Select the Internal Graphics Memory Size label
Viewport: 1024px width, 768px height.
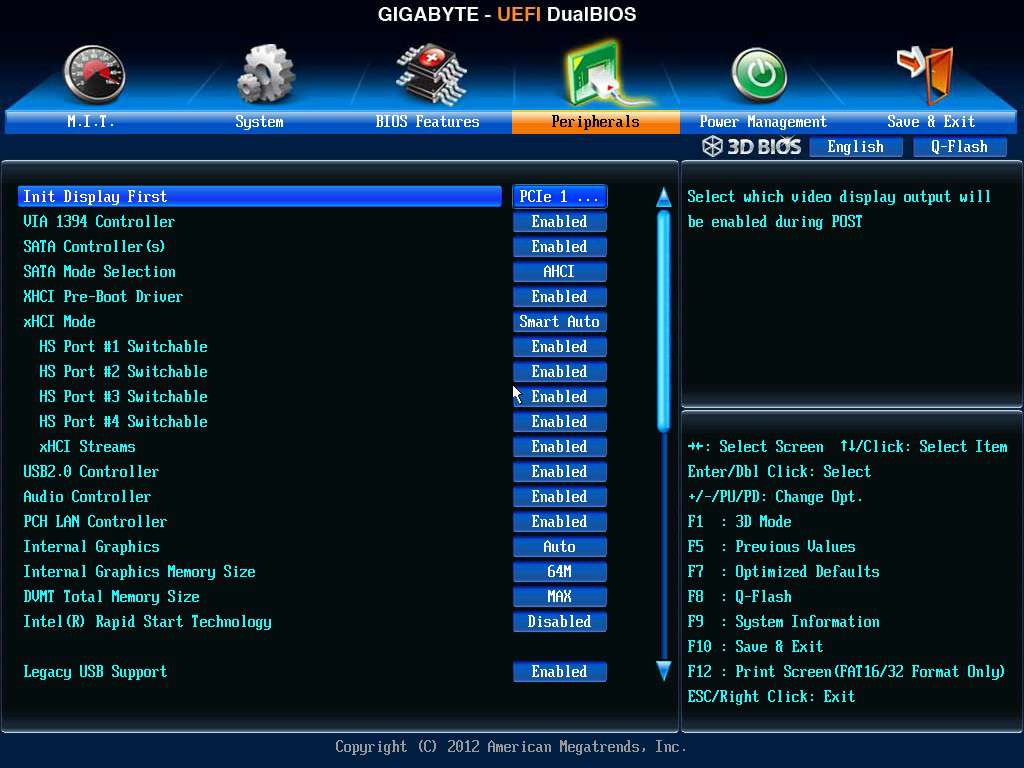[x=139, y=572]
